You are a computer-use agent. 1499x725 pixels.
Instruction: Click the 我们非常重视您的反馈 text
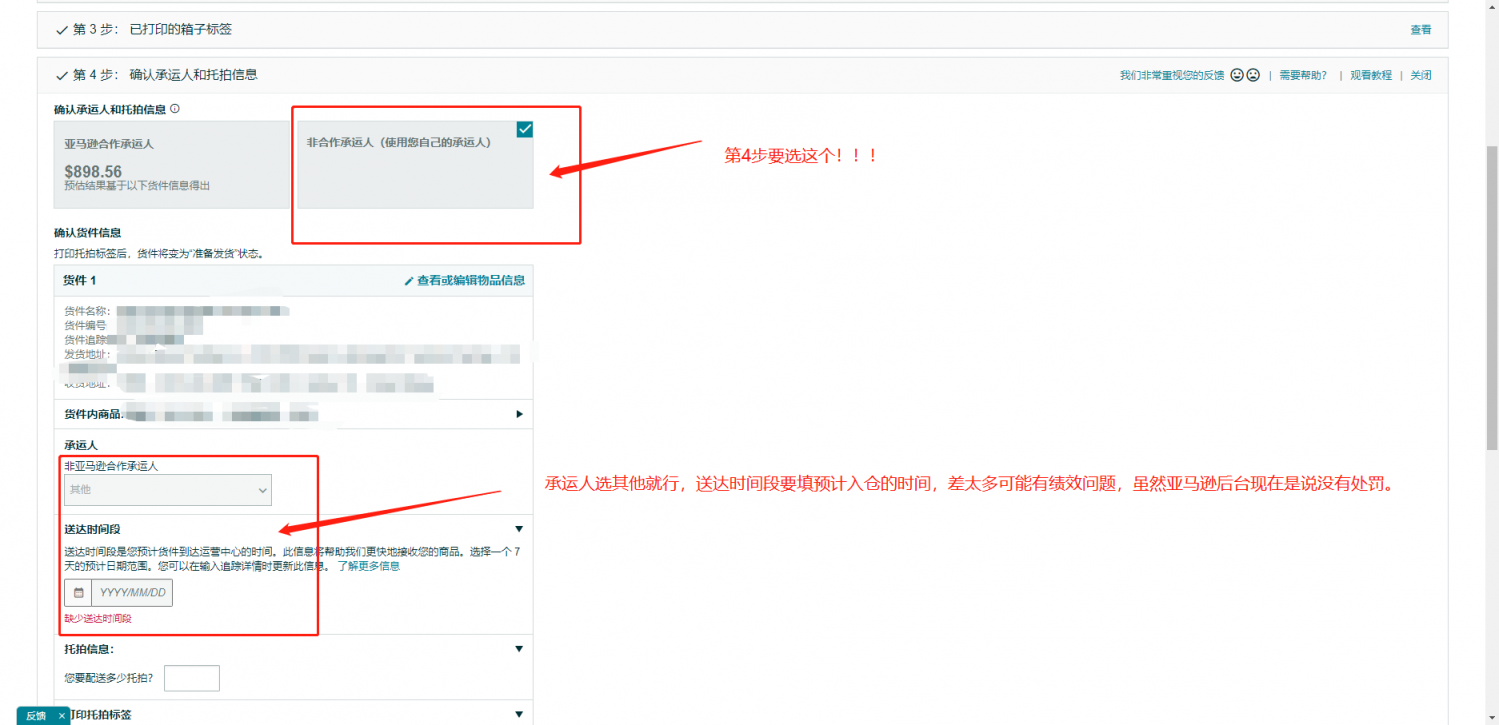[1172, 75]
